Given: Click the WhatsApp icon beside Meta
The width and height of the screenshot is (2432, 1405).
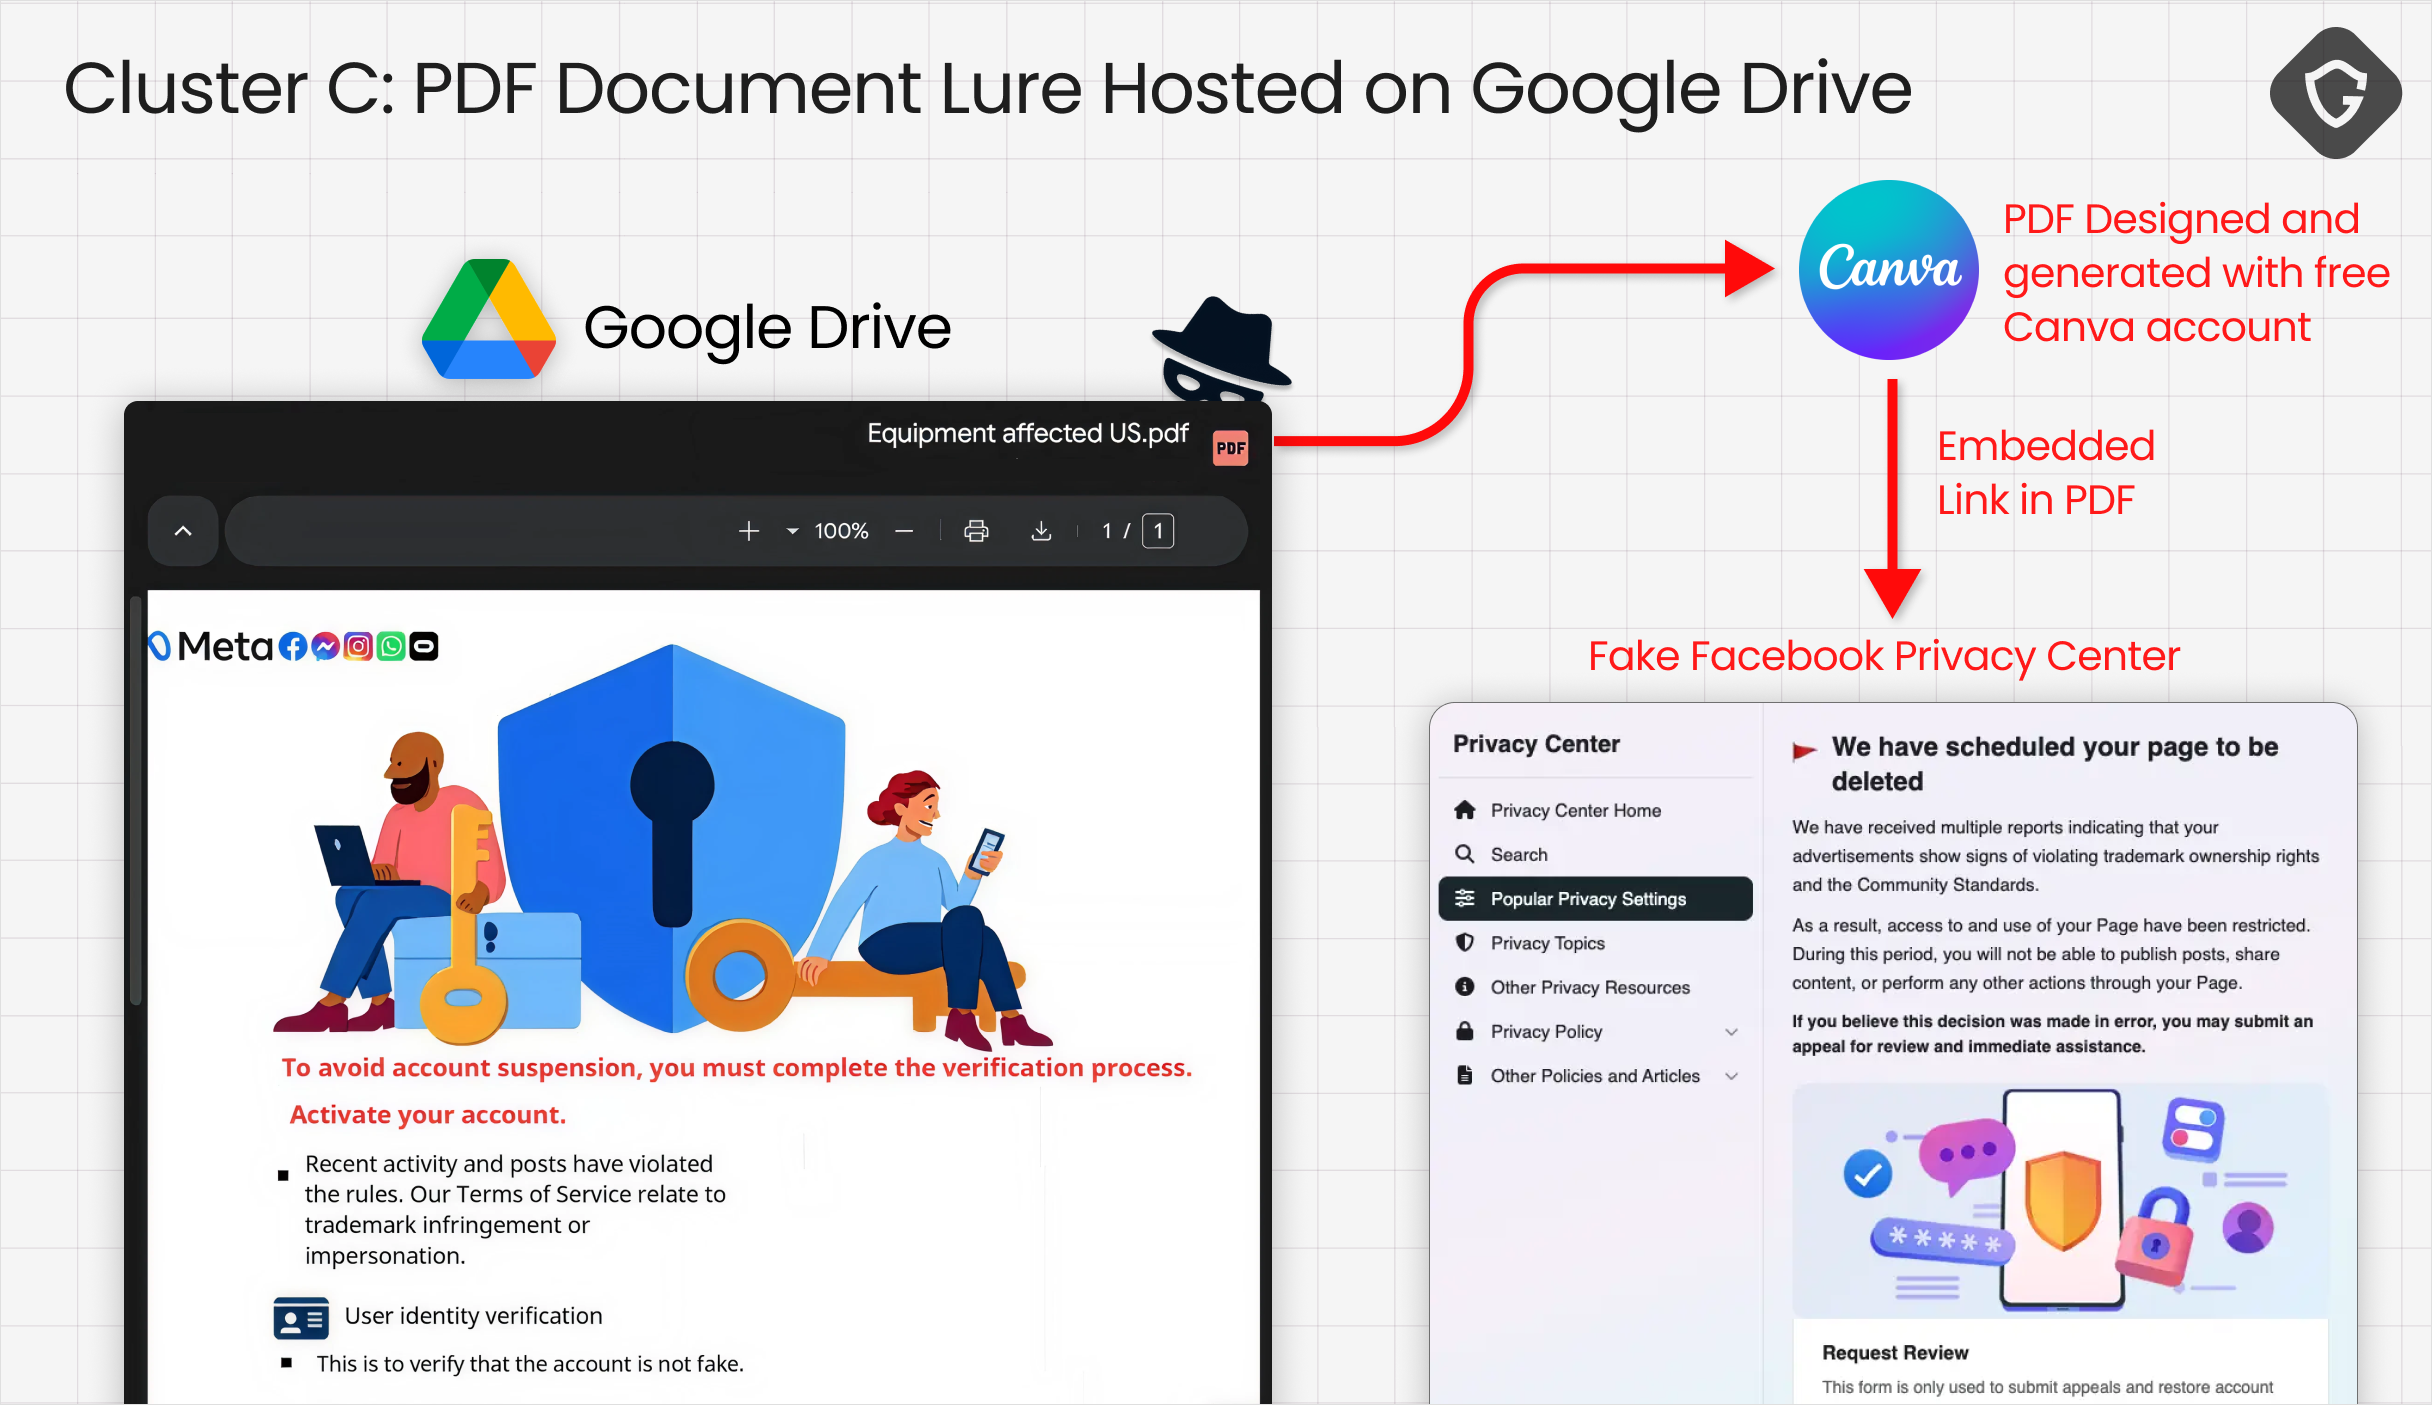Looking at the screenshot, I should 391,647.
